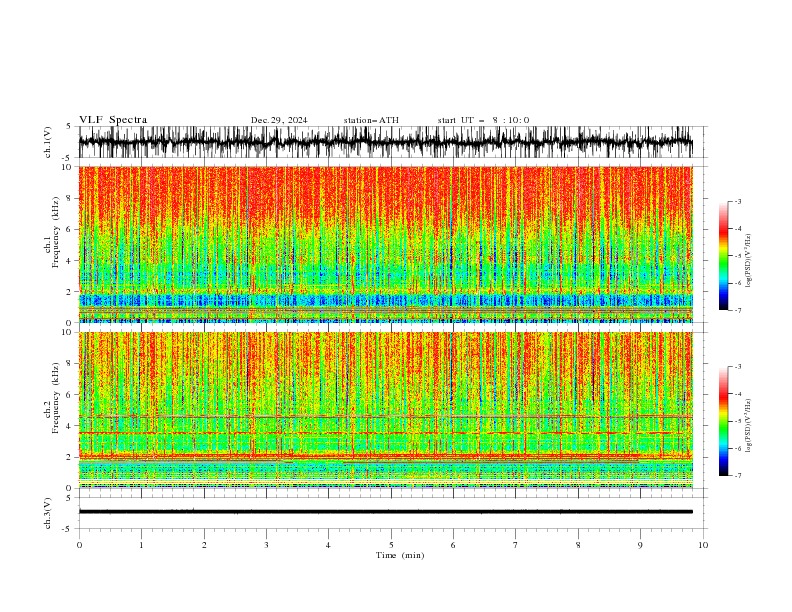Image resolution: width=792 pixels, height=612 pixels.
Task: Click ch.2 frequency axis tick "4"
Action: (x=70, y=426)
